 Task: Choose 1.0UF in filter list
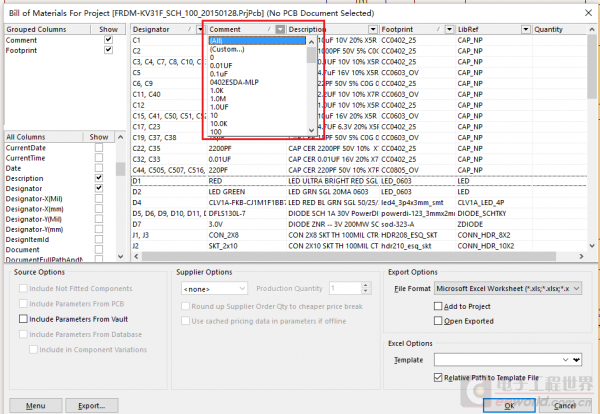[219, 107]
